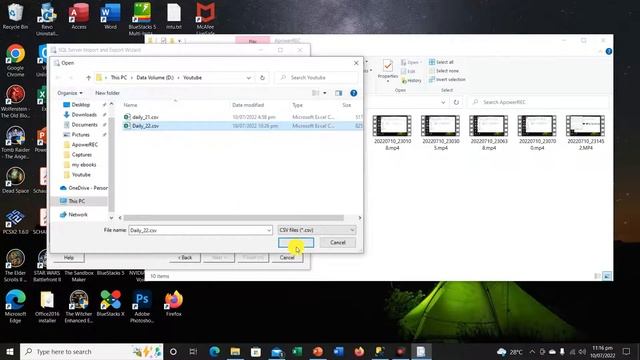This screenshot has width=640, height=360.
Task: Click the taskbar search box
Action: (92, 351)
